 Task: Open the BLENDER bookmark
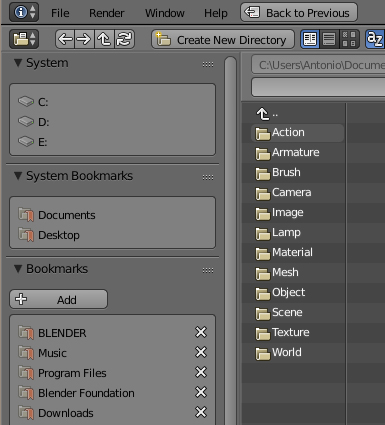[x=62, y=333]
